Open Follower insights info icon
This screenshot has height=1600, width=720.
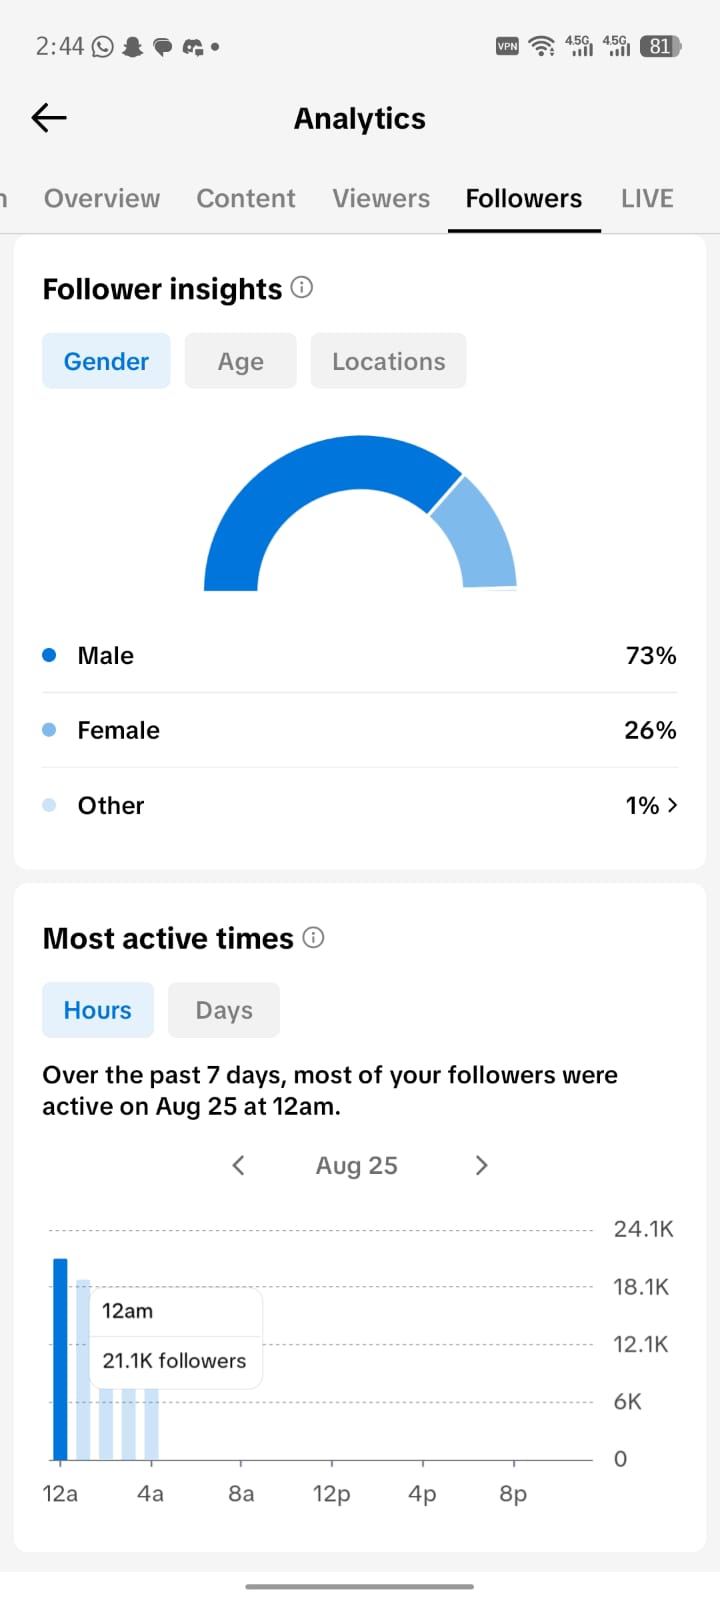[x=302, y=288]
